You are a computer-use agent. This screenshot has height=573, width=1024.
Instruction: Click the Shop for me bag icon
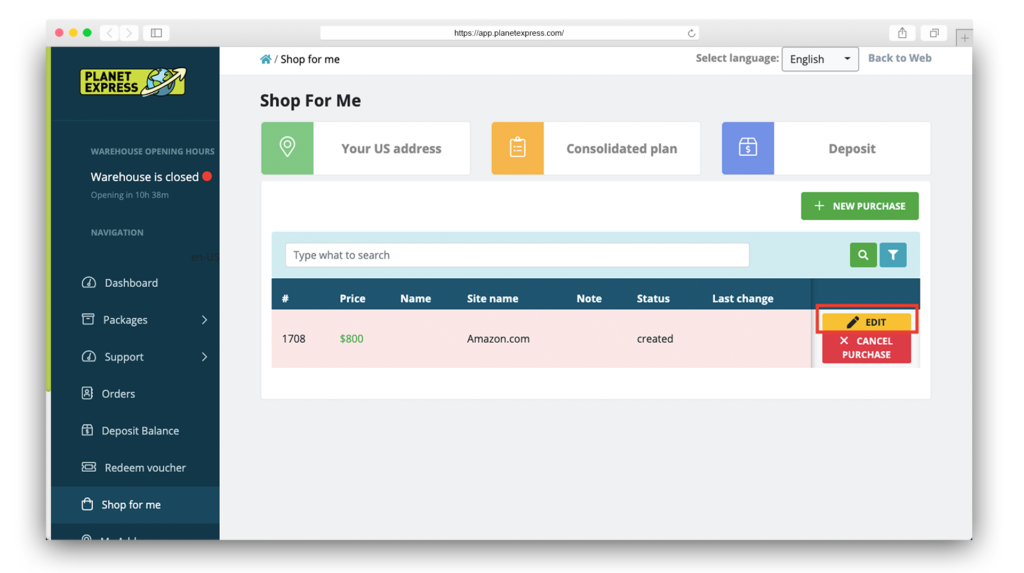pyautogui.click(x=87, y=504)
